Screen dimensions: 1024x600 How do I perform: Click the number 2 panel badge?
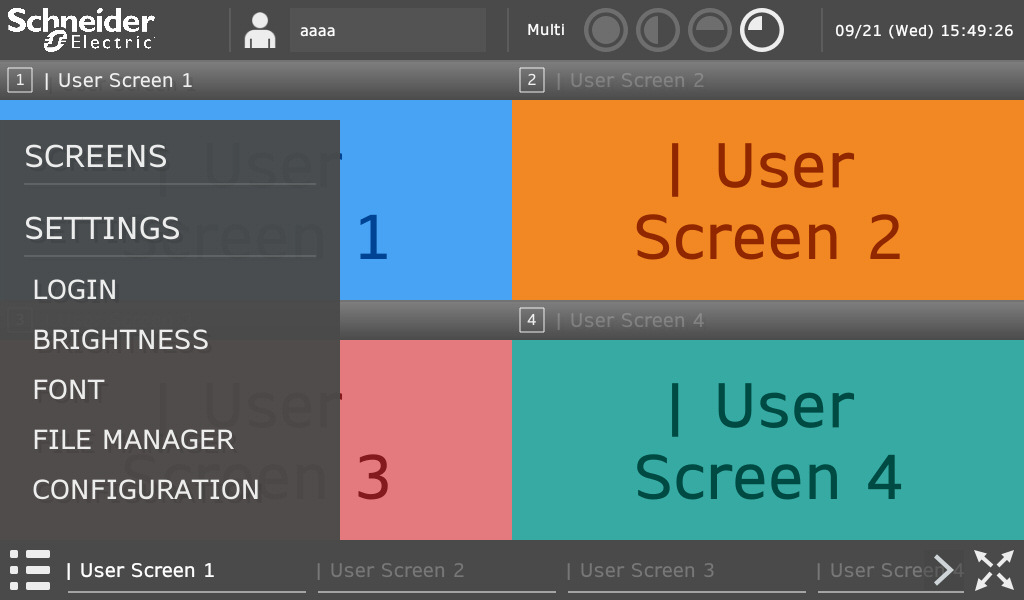coord(532,80)
